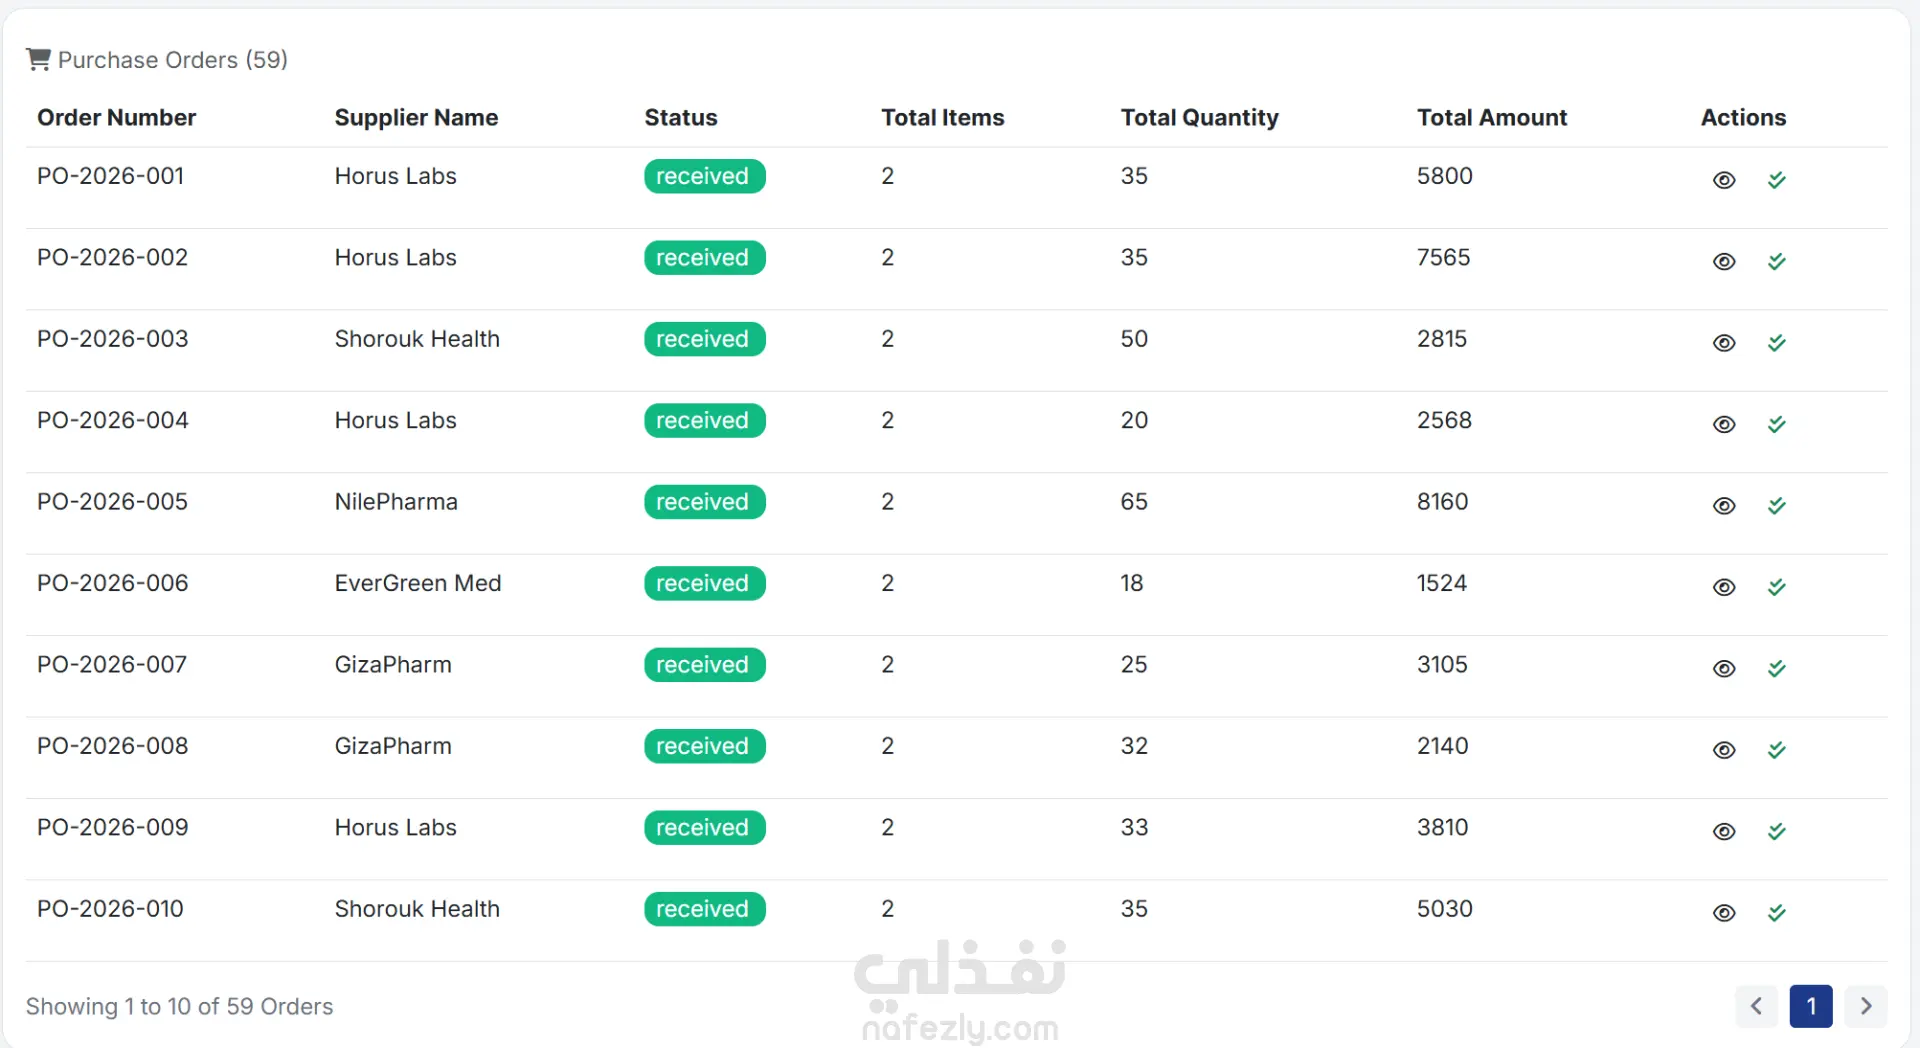The height and width of the screenshot is (1048, 1920).
Task: Click the double-check icon for PO-2026-004
Action: coord(1777,424)
